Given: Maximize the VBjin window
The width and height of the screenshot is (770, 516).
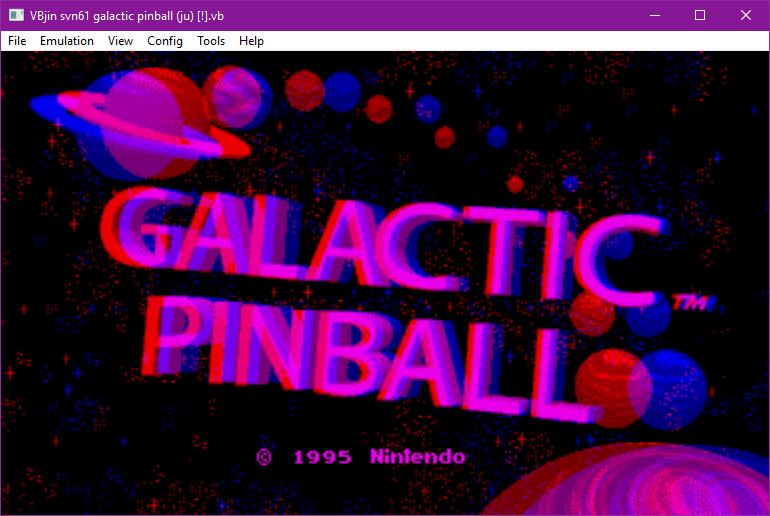Looking at the screenshot, I should 700,15.
